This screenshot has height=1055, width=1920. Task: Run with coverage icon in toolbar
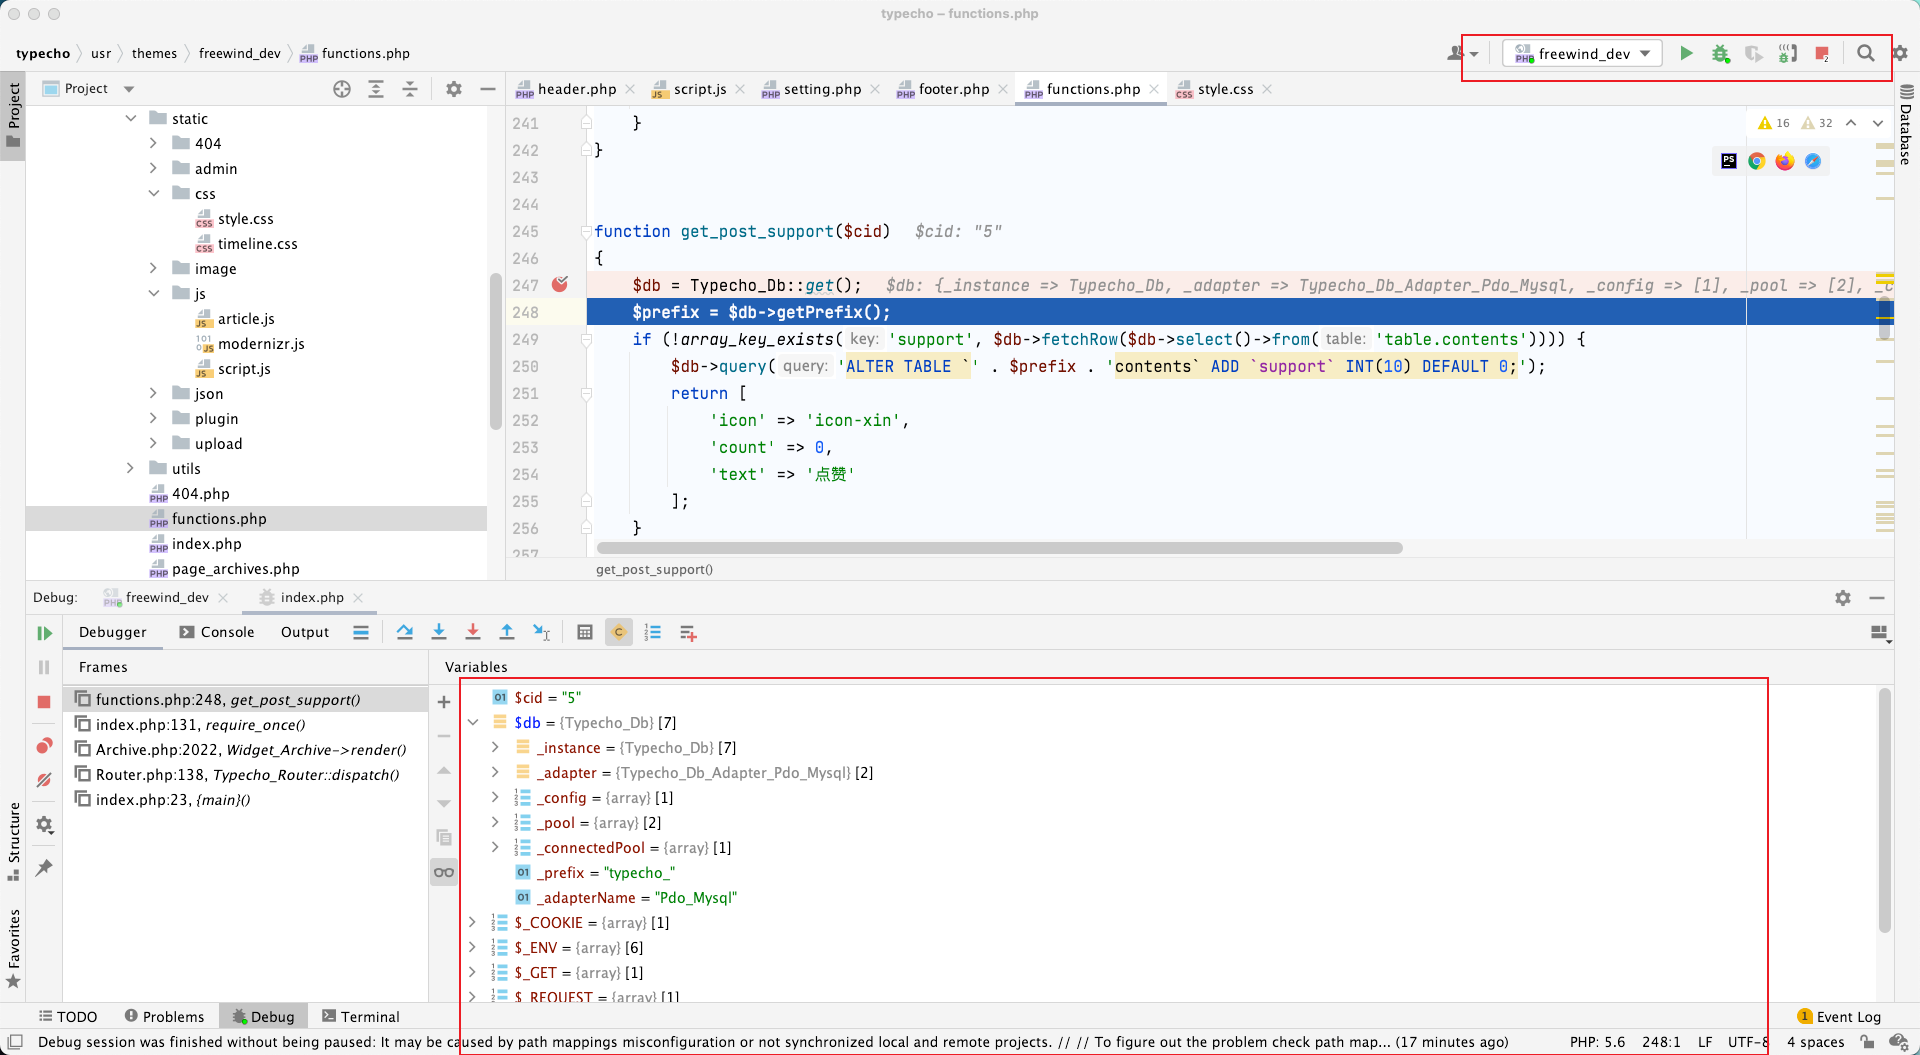click(x=1754, y=53)
